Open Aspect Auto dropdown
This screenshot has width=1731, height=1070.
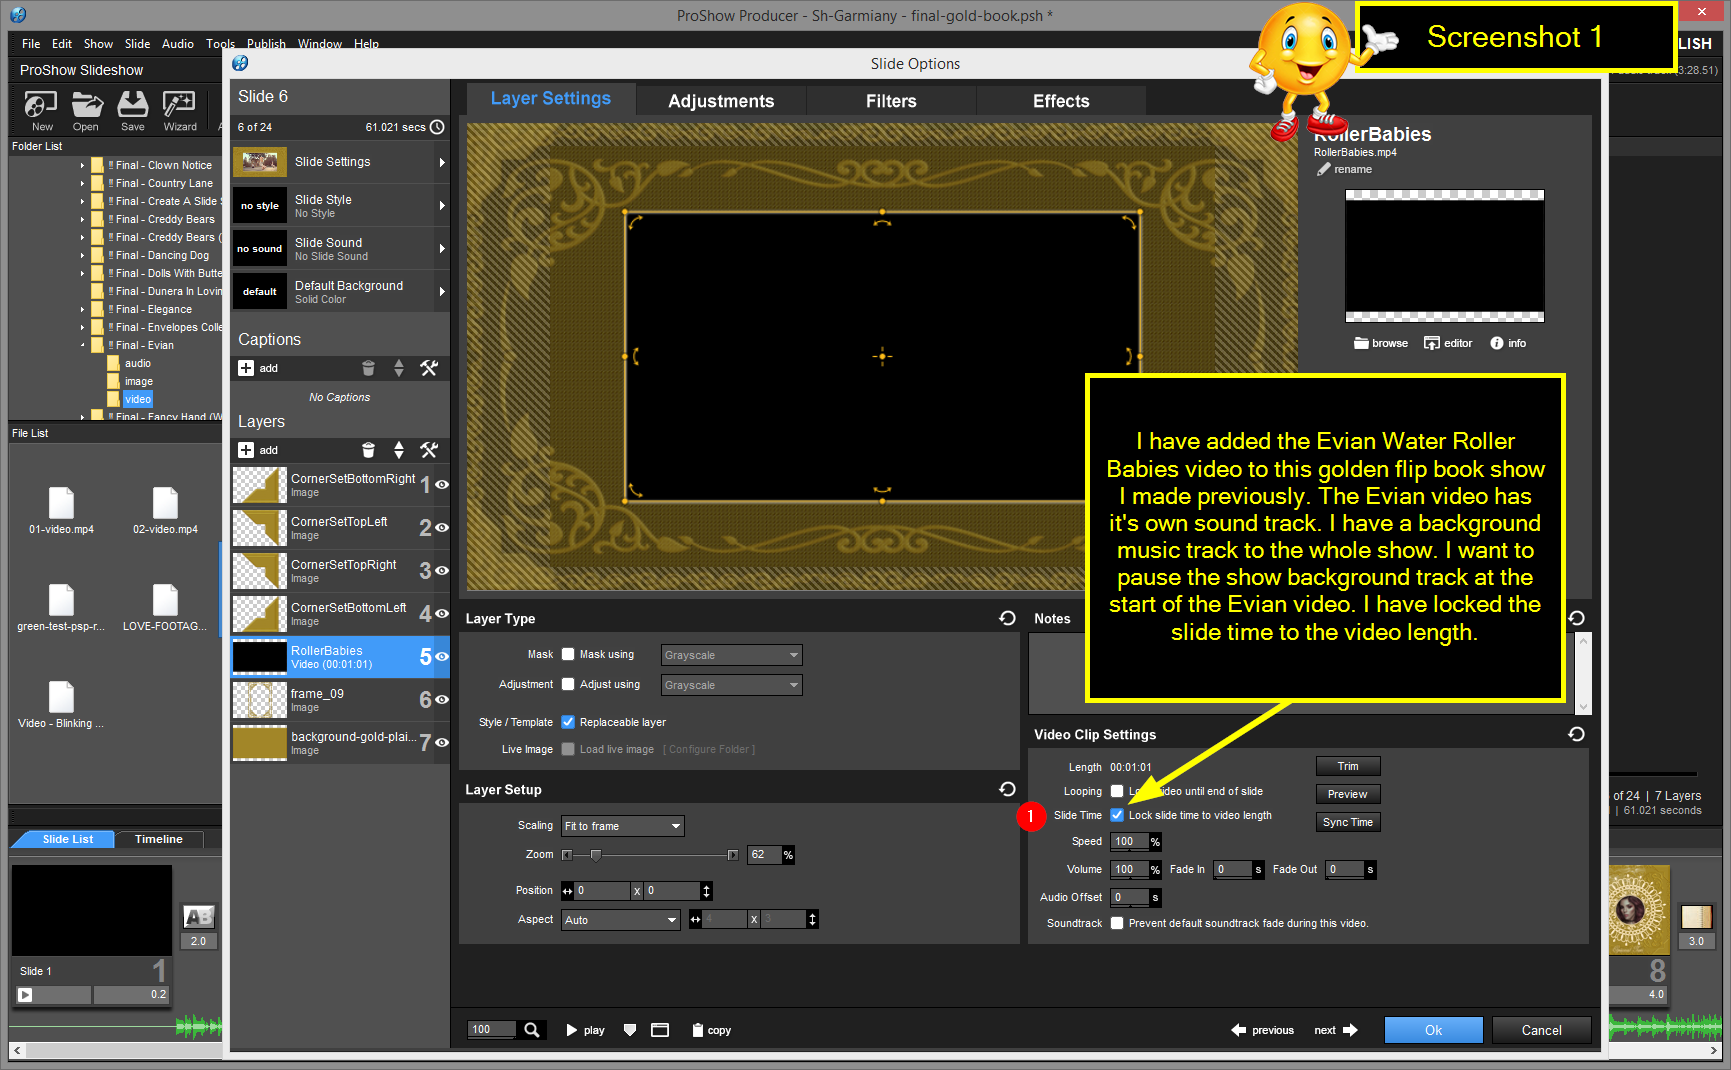click(621, 920)
